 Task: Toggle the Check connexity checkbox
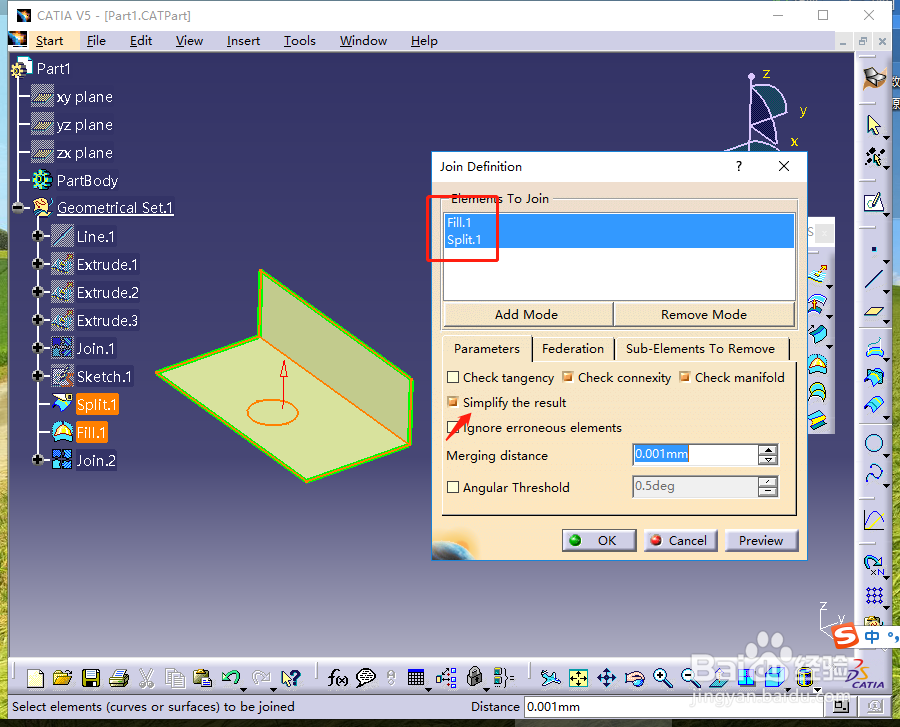[x=568, y=377]
